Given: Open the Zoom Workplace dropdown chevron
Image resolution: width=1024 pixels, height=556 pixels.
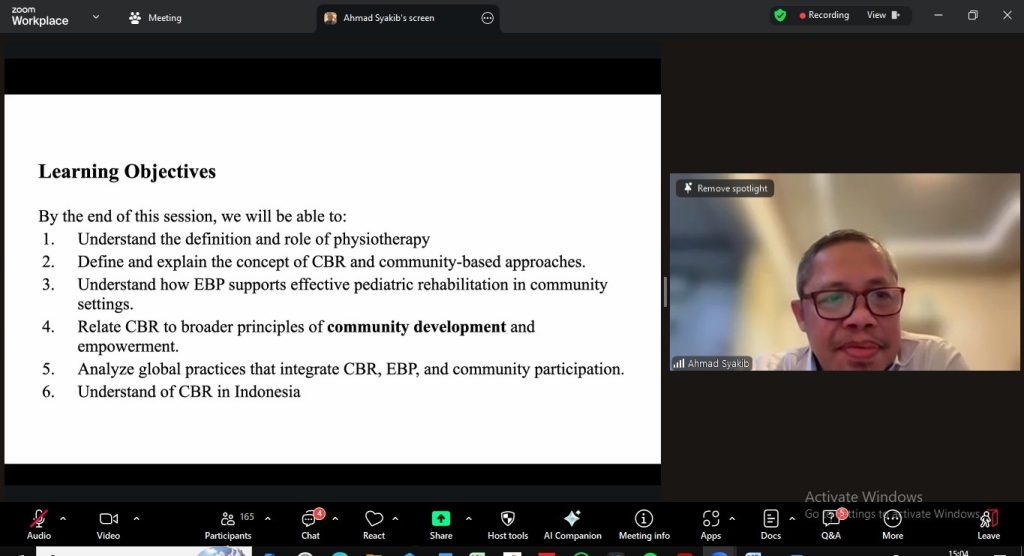Looking at the screenshot, I should [x=96, y=17].
